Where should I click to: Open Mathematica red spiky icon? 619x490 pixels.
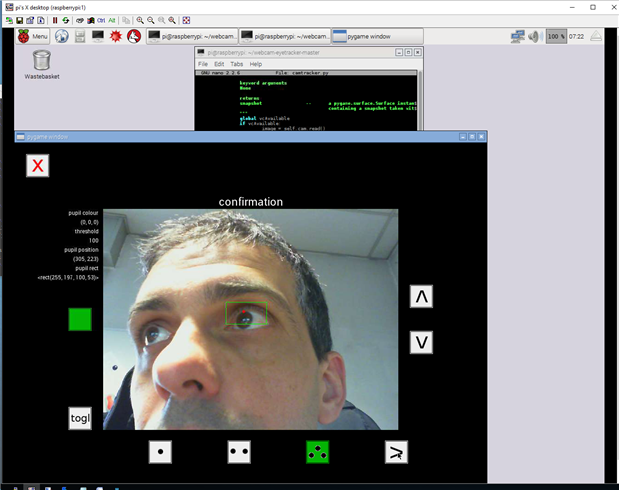[x=116, y=36]
